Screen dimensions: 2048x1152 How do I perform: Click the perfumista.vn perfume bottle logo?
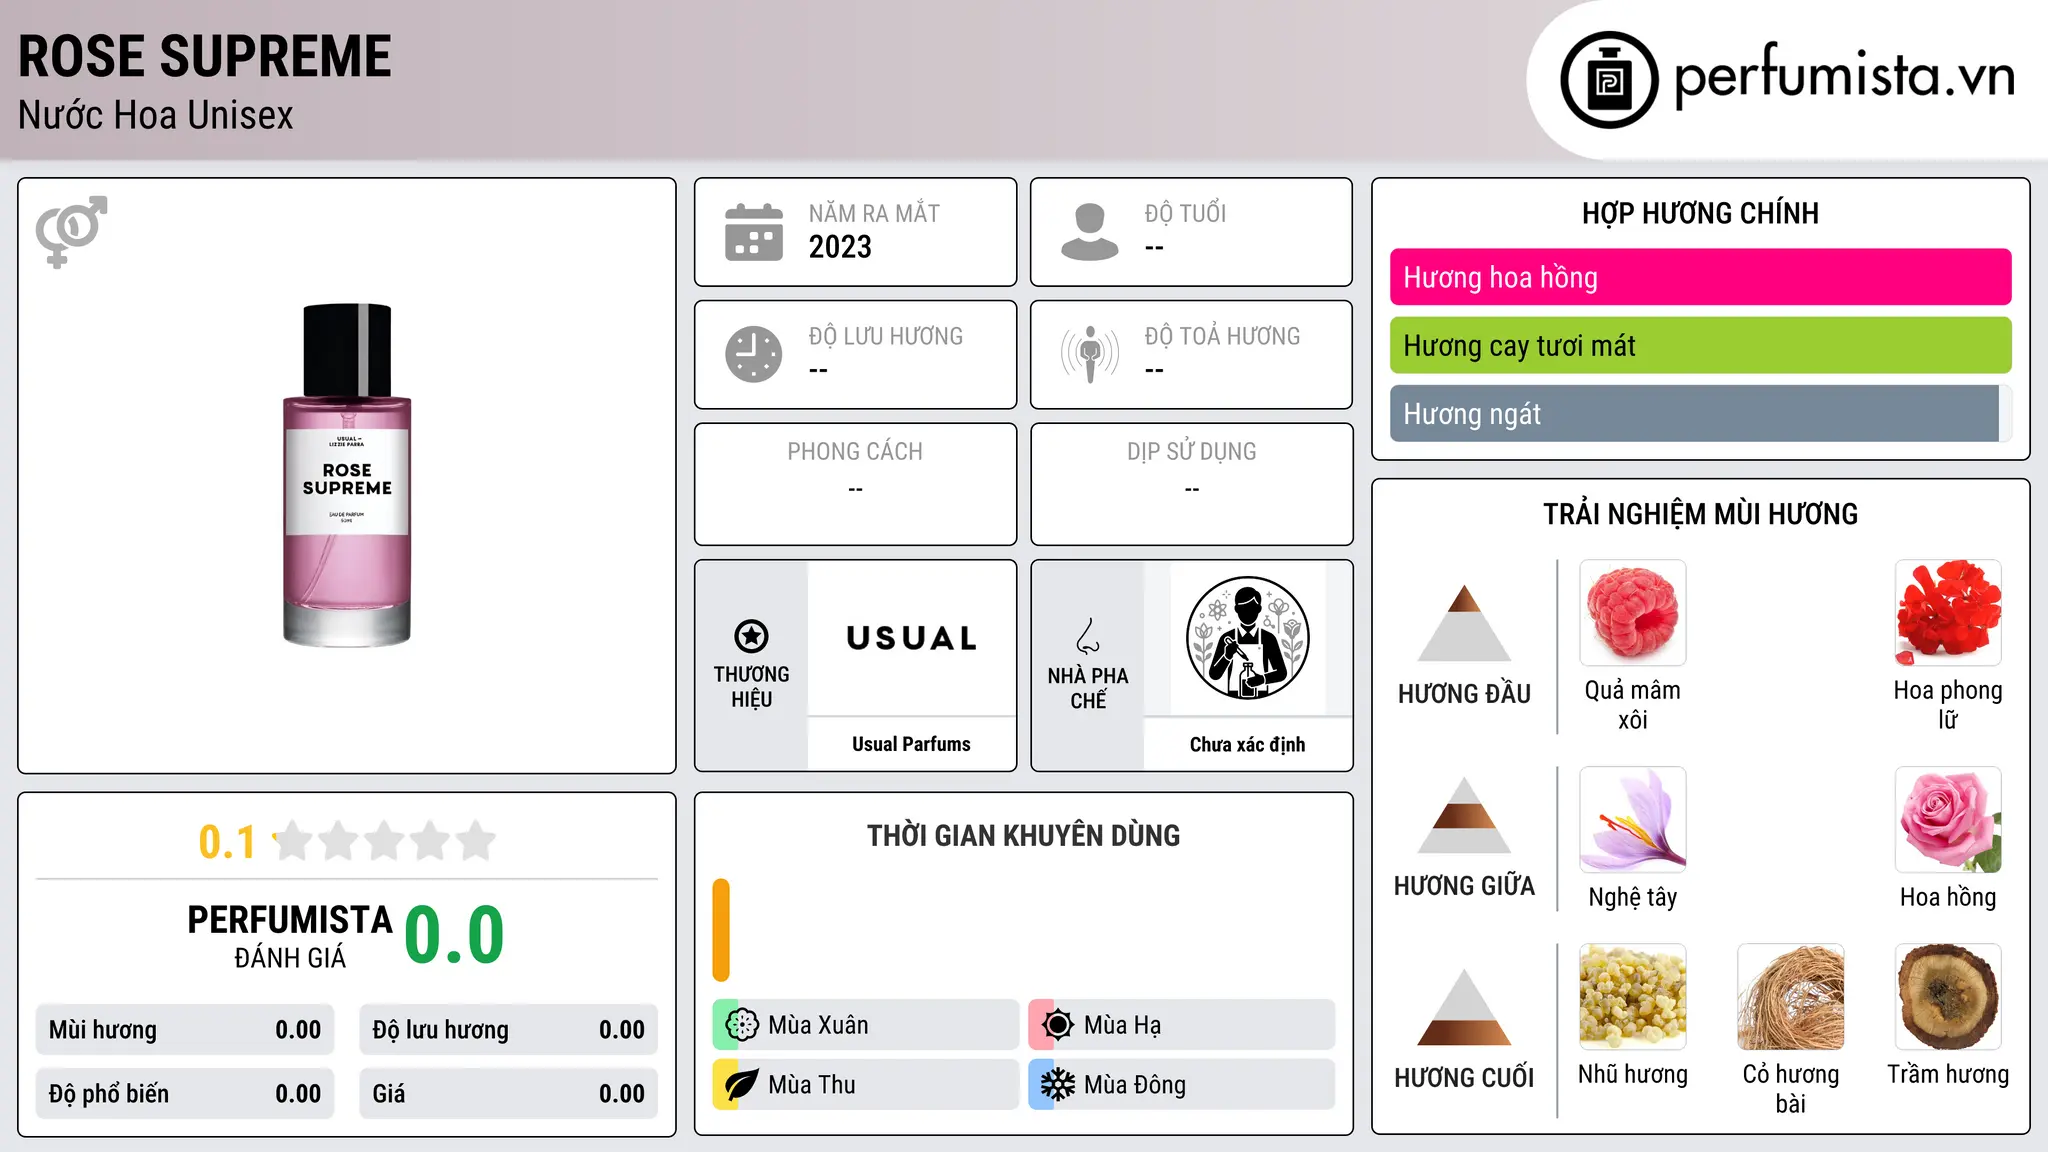pos(1609,80)
